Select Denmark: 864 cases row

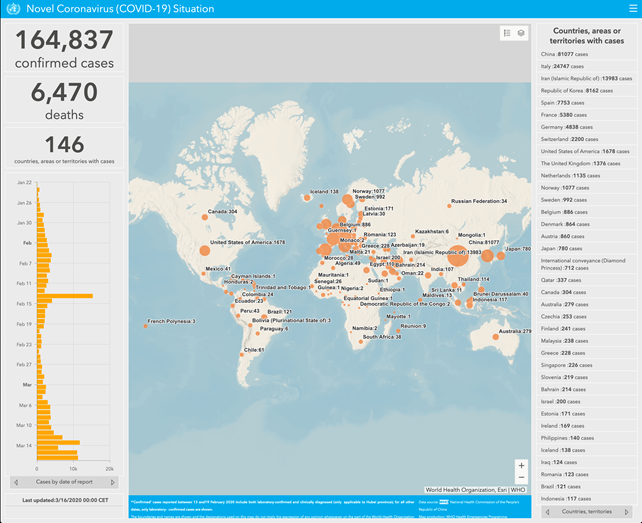pyautogui.click(x=587, y=224)
